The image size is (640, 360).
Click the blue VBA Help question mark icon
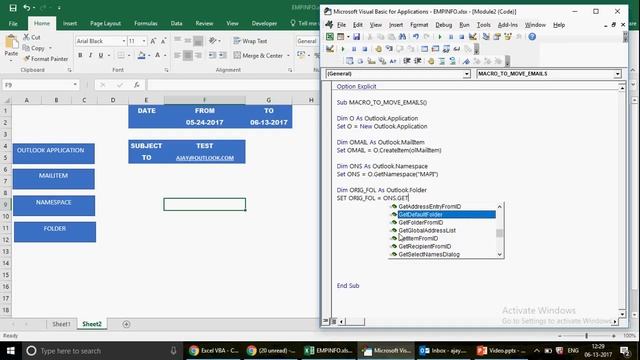point(532,37)
